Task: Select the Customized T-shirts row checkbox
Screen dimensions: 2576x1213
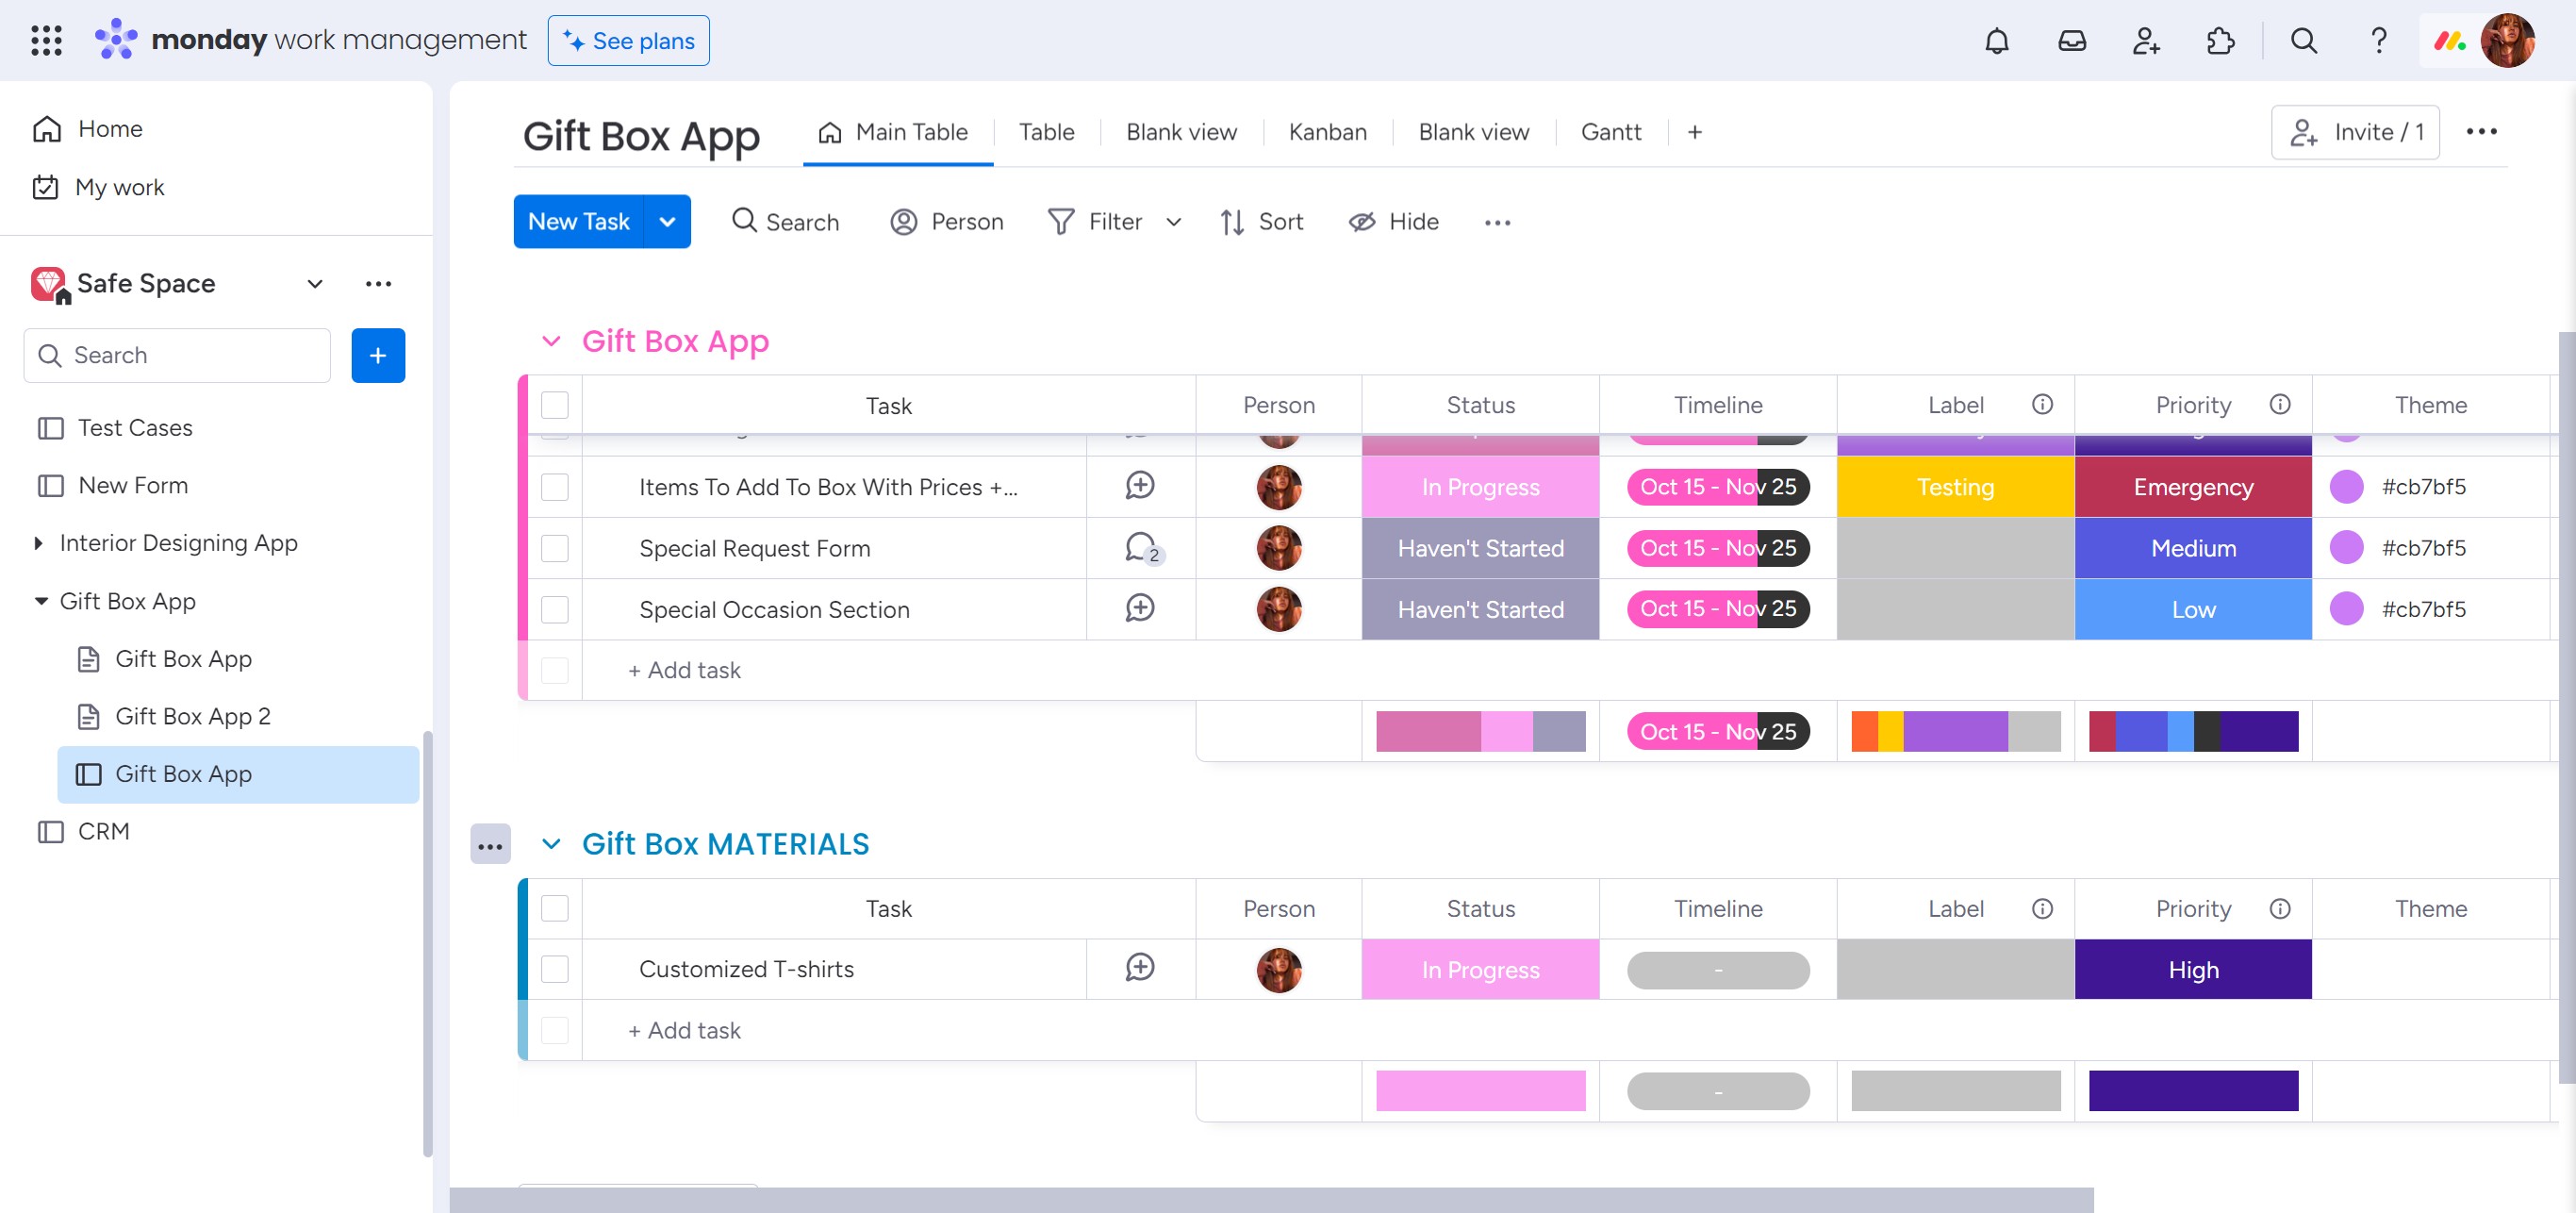Action: (555, 970)
